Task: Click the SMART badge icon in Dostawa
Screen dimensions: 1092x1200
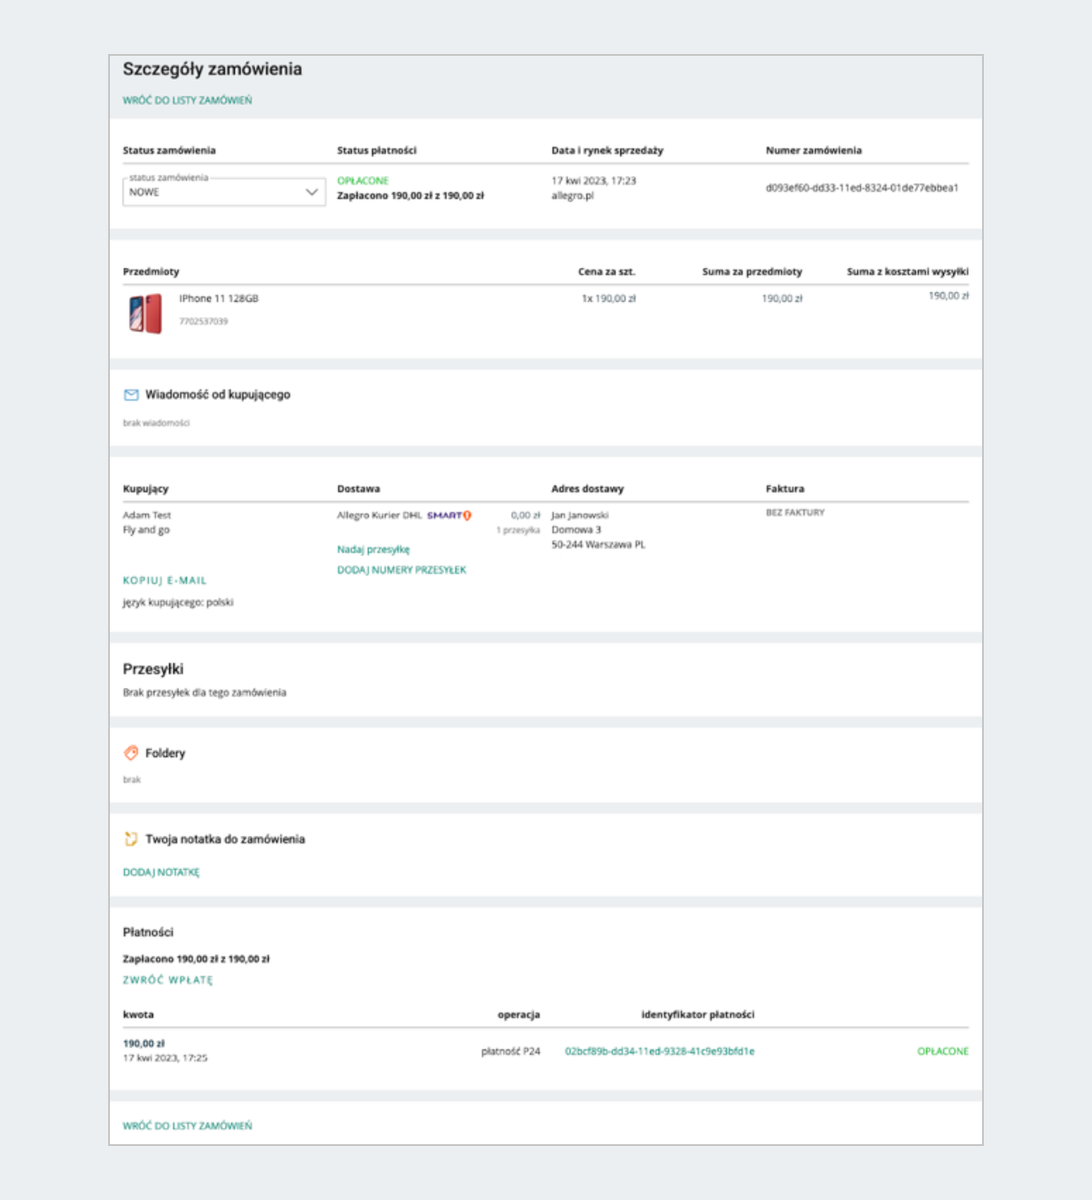Action: point(449,516)
